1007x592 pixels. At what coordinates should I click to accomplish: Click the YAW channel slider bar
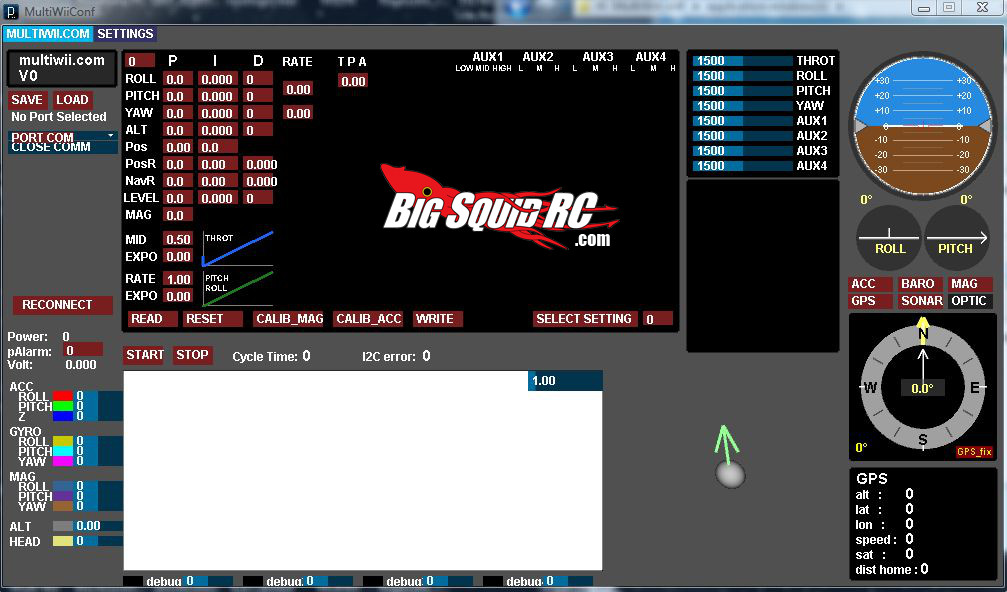[742, 105]
